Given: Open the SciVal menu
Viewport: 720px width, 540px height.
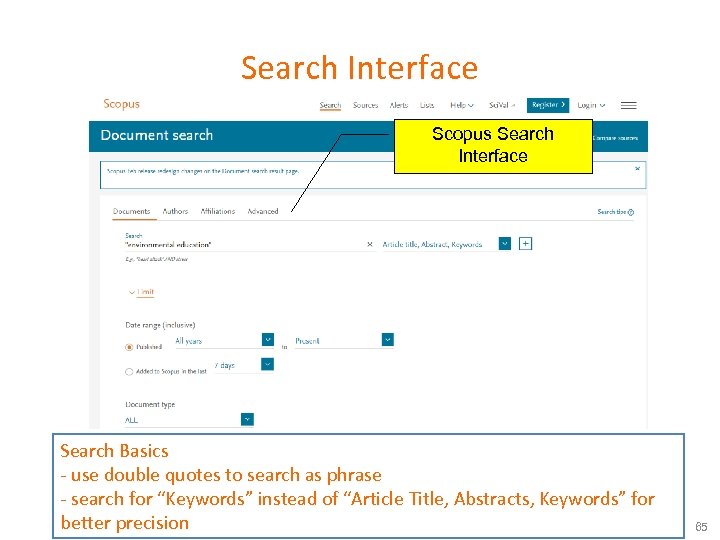Looking at the screenshot, I should point(502,105).
